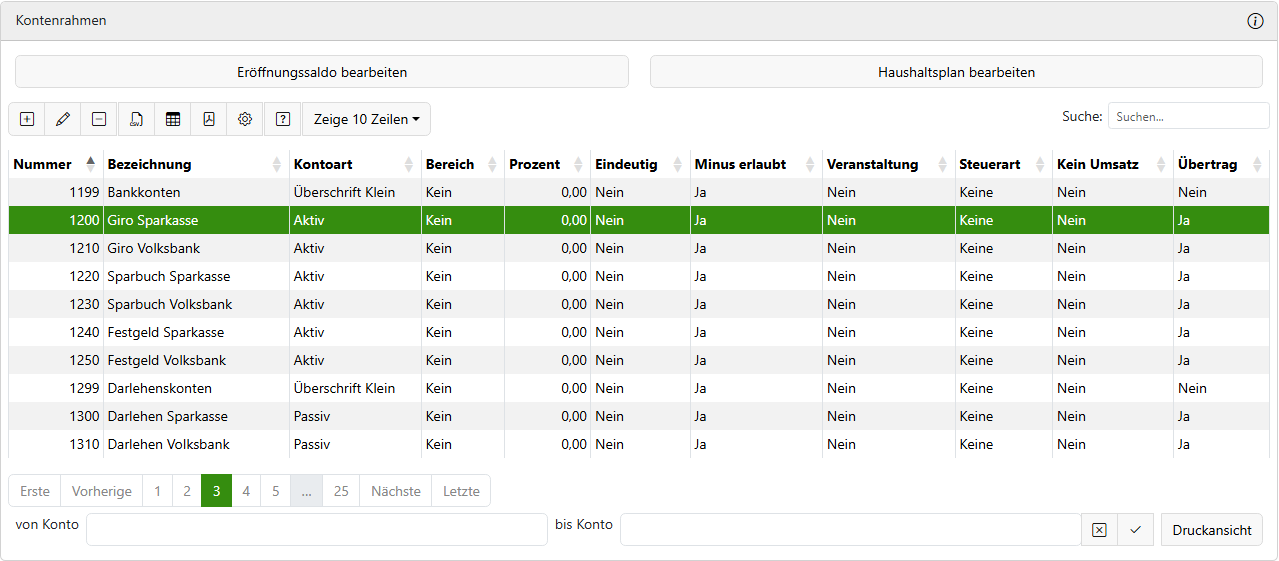Image resolution: width=1279 pixels, height=561 pixels.
Task: Click the minus delete account icon
Action: click(99, 119)
